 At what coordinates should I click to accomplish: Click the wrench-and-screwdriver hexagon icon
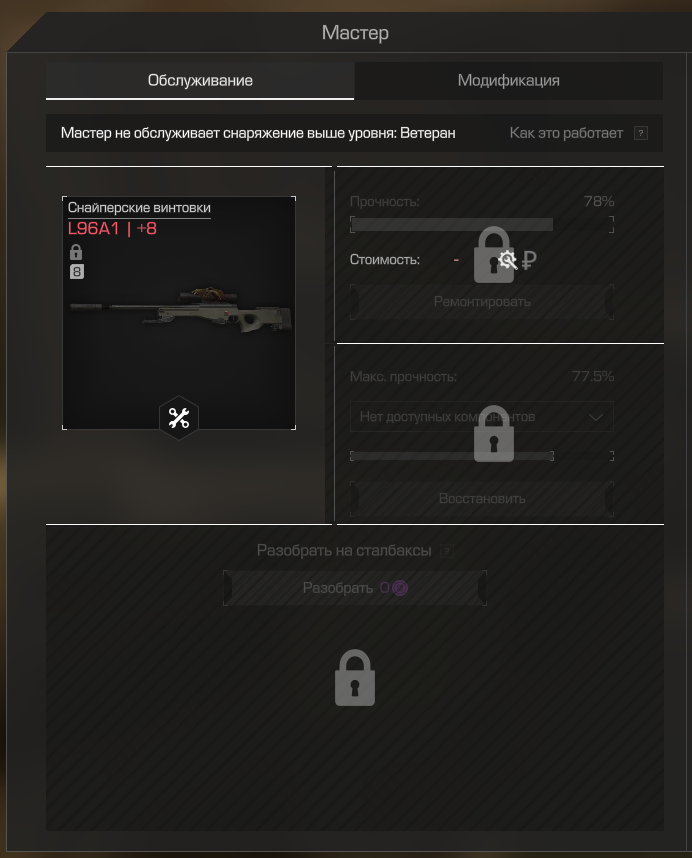[179, 418]
